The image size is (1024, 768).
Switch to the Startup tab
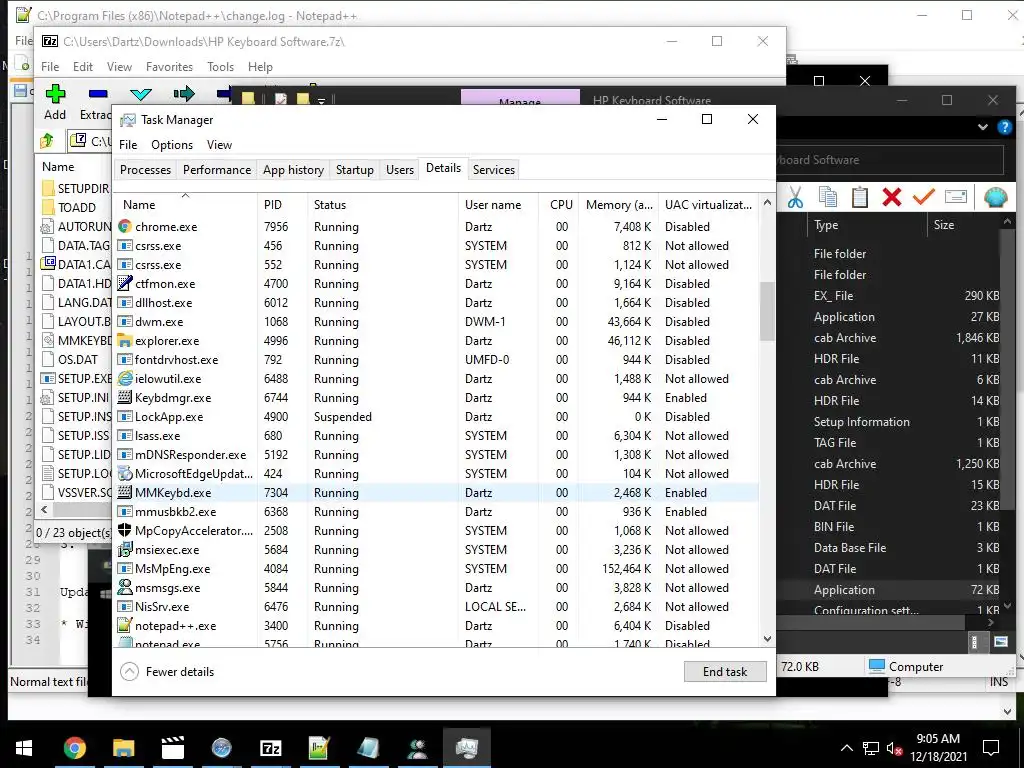pyautogui.click(x=355, y=170)
